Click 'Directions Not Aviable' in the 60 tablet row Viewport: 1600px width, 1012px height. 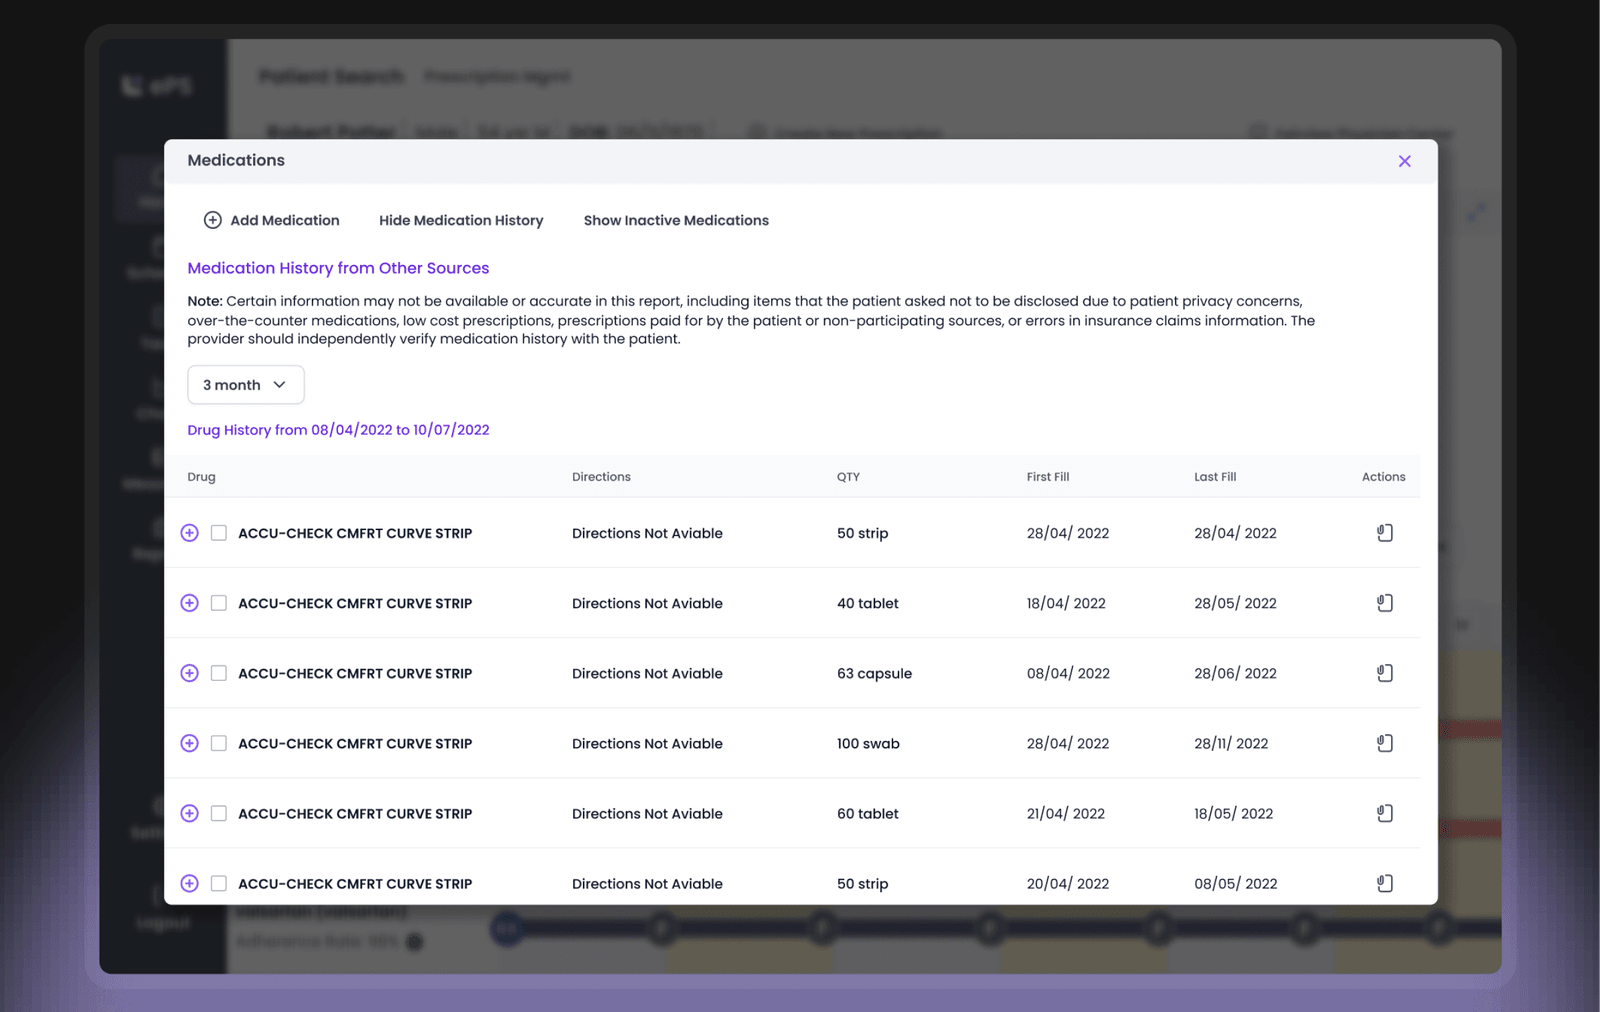coord(647,813)
